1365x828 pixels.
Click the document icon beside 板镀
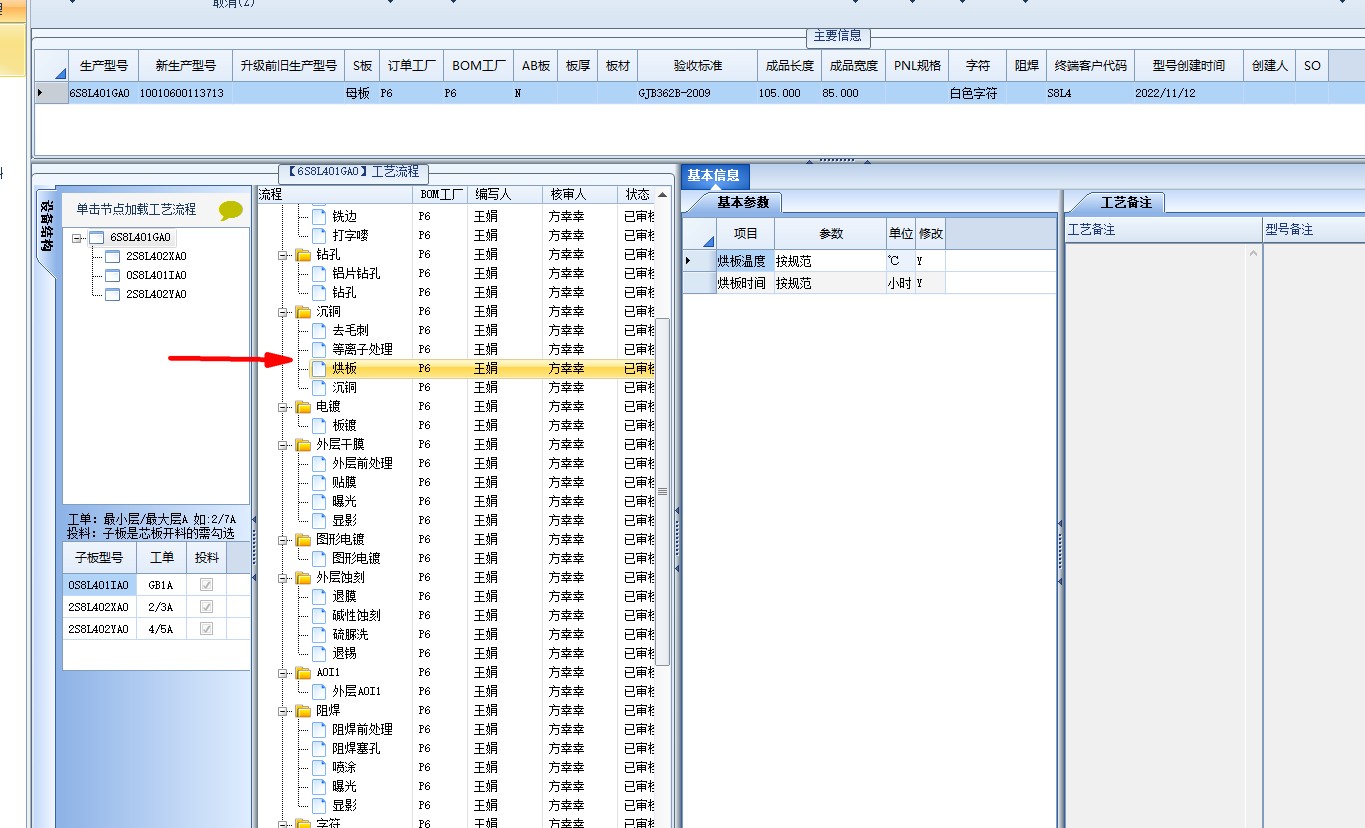[319, 425]
